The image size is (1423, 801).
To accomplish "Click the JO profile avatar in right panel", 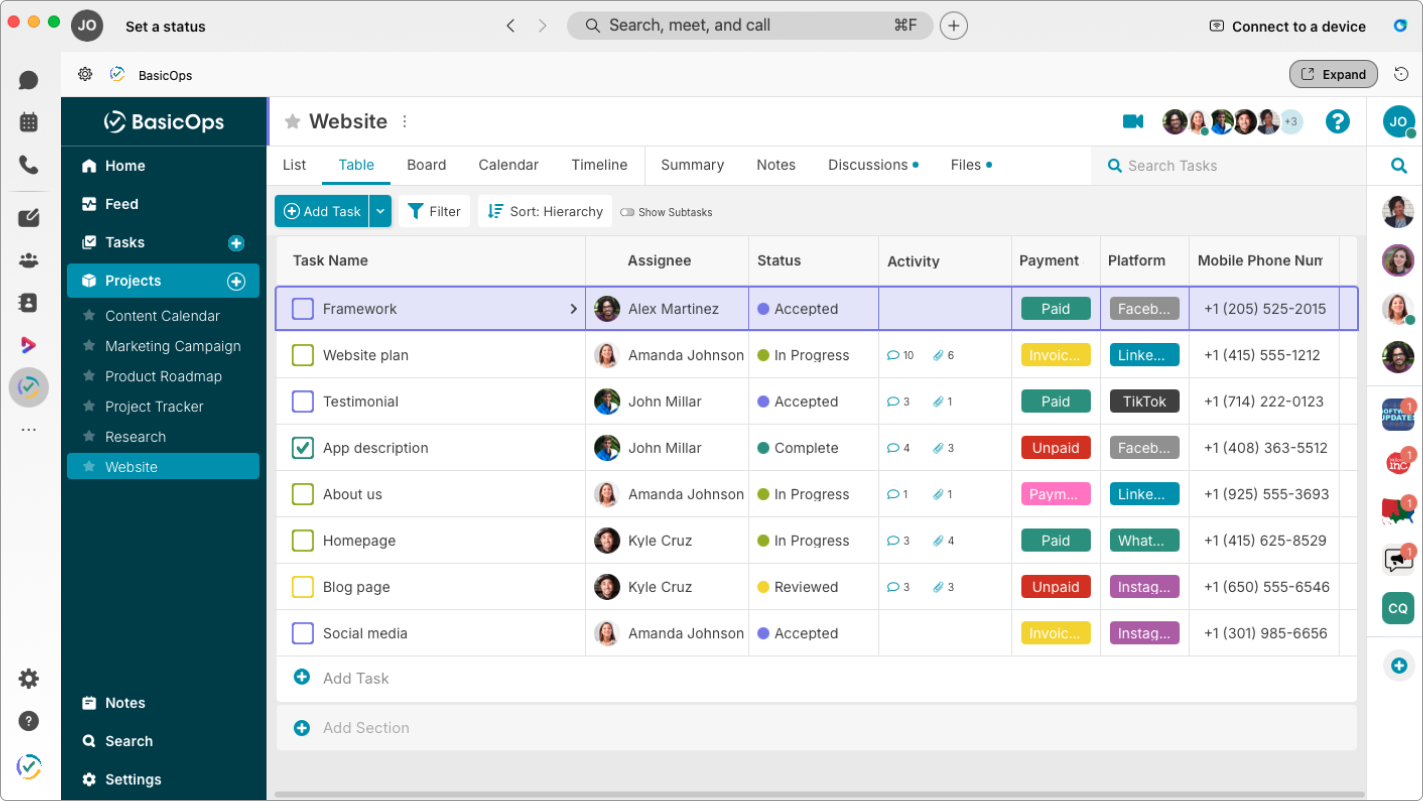I will pyautogui.click(x=1399, y=121).
